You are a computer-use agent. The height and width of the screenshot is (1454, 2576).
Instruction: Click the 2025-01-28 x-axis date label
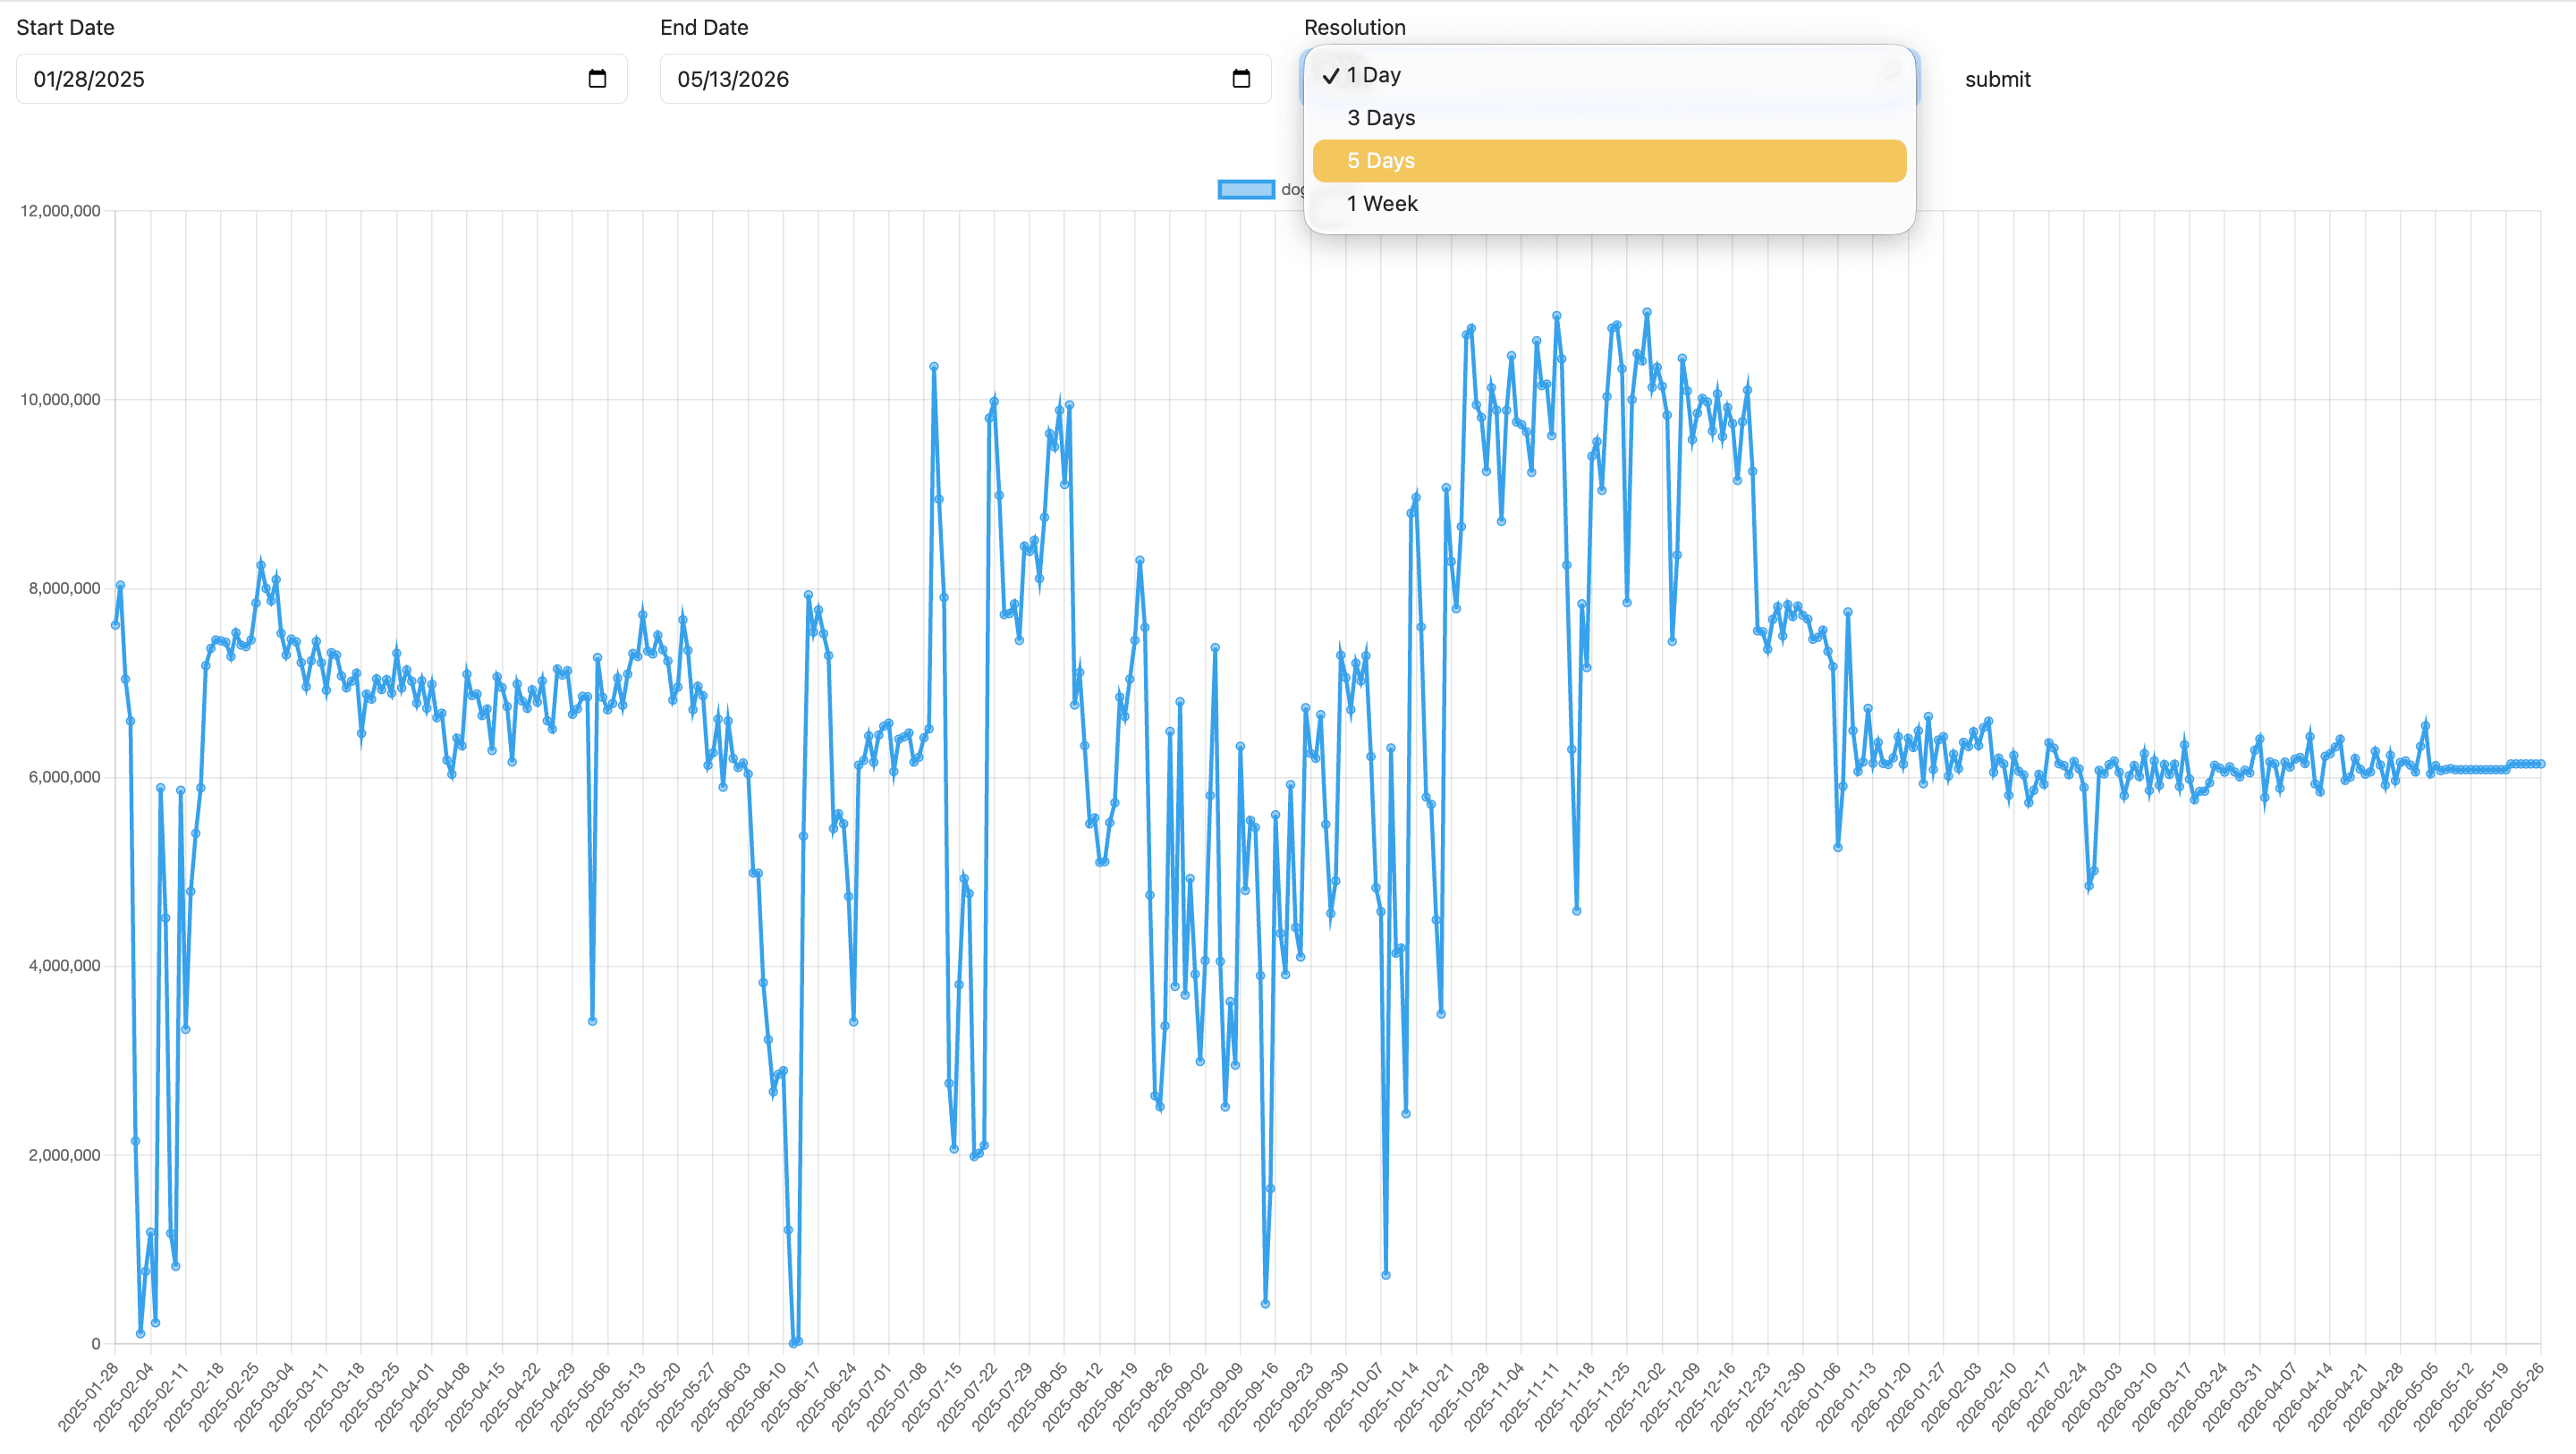tap(88, 1396)
